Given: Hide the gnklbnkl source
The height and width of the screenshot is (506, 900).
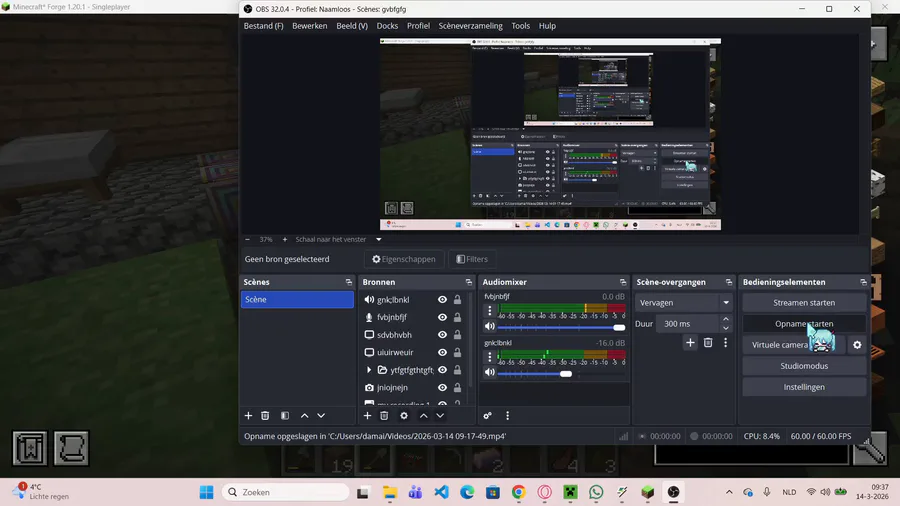Looking at the screenshot, I should coord(442,299).
